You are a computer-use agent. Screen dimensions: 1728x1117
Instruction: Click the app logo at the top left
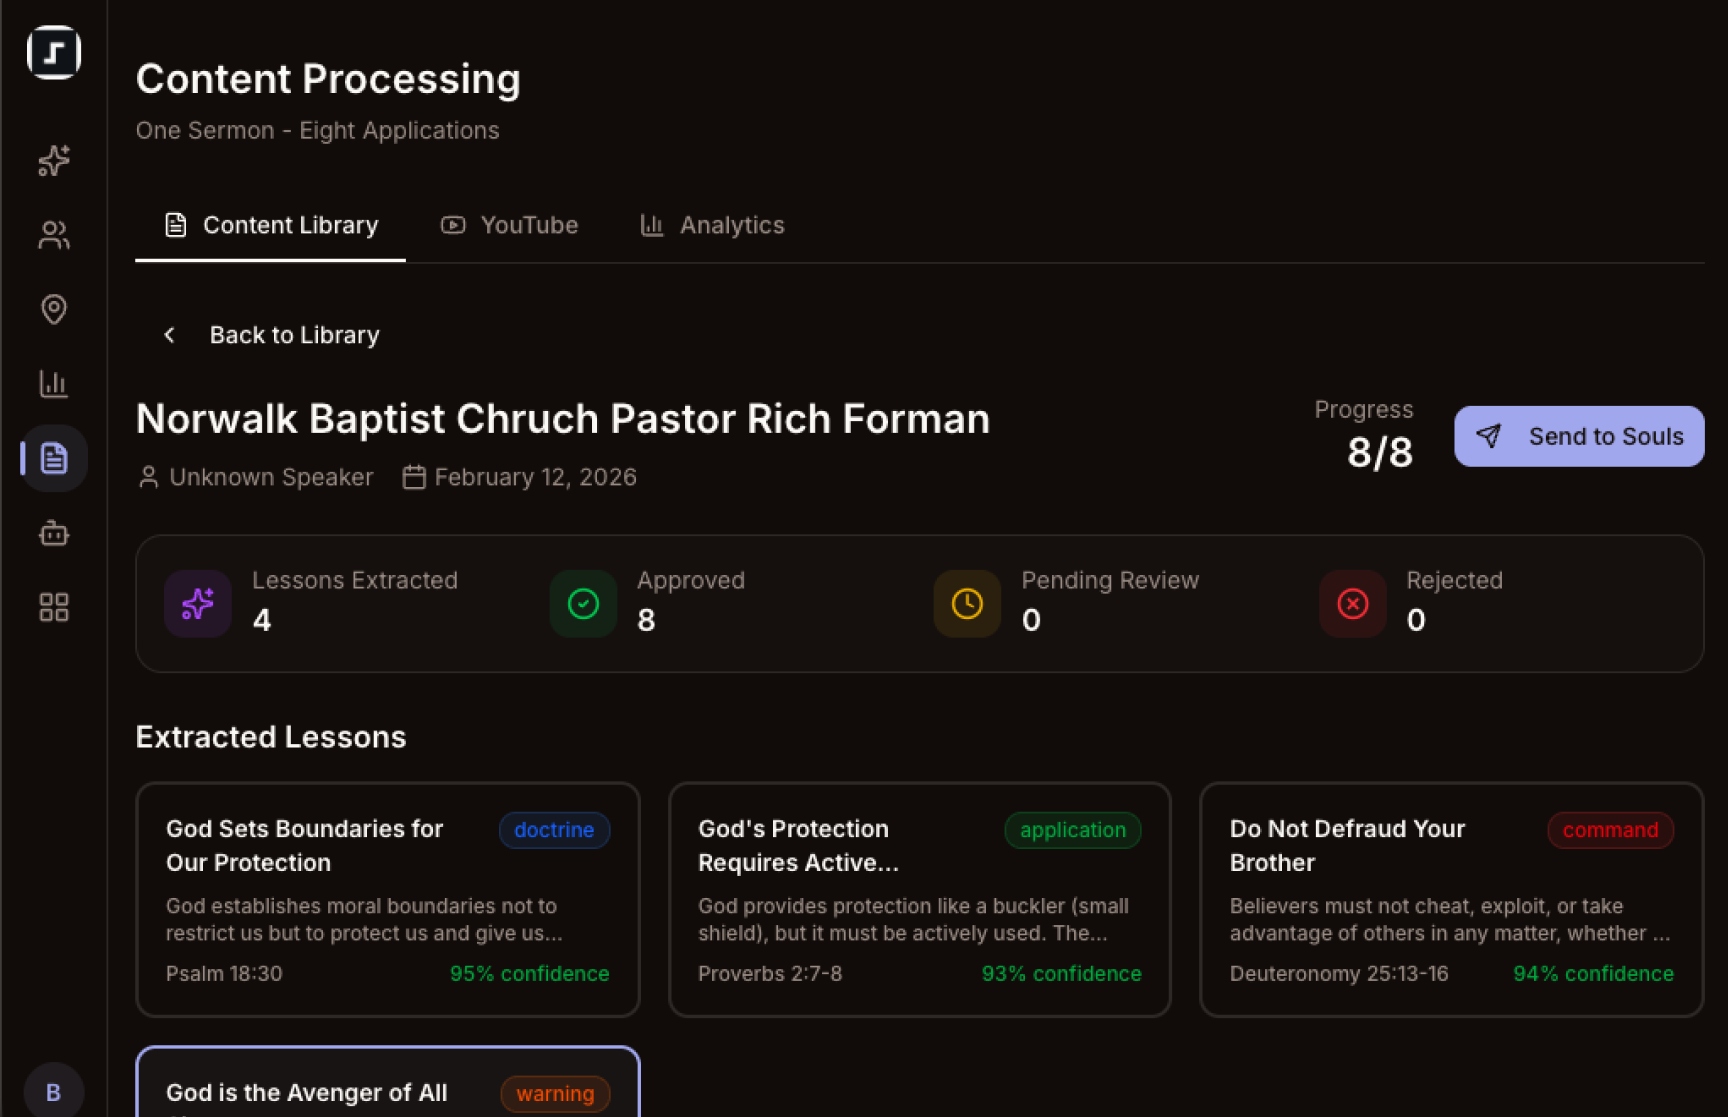pos(53,53)
